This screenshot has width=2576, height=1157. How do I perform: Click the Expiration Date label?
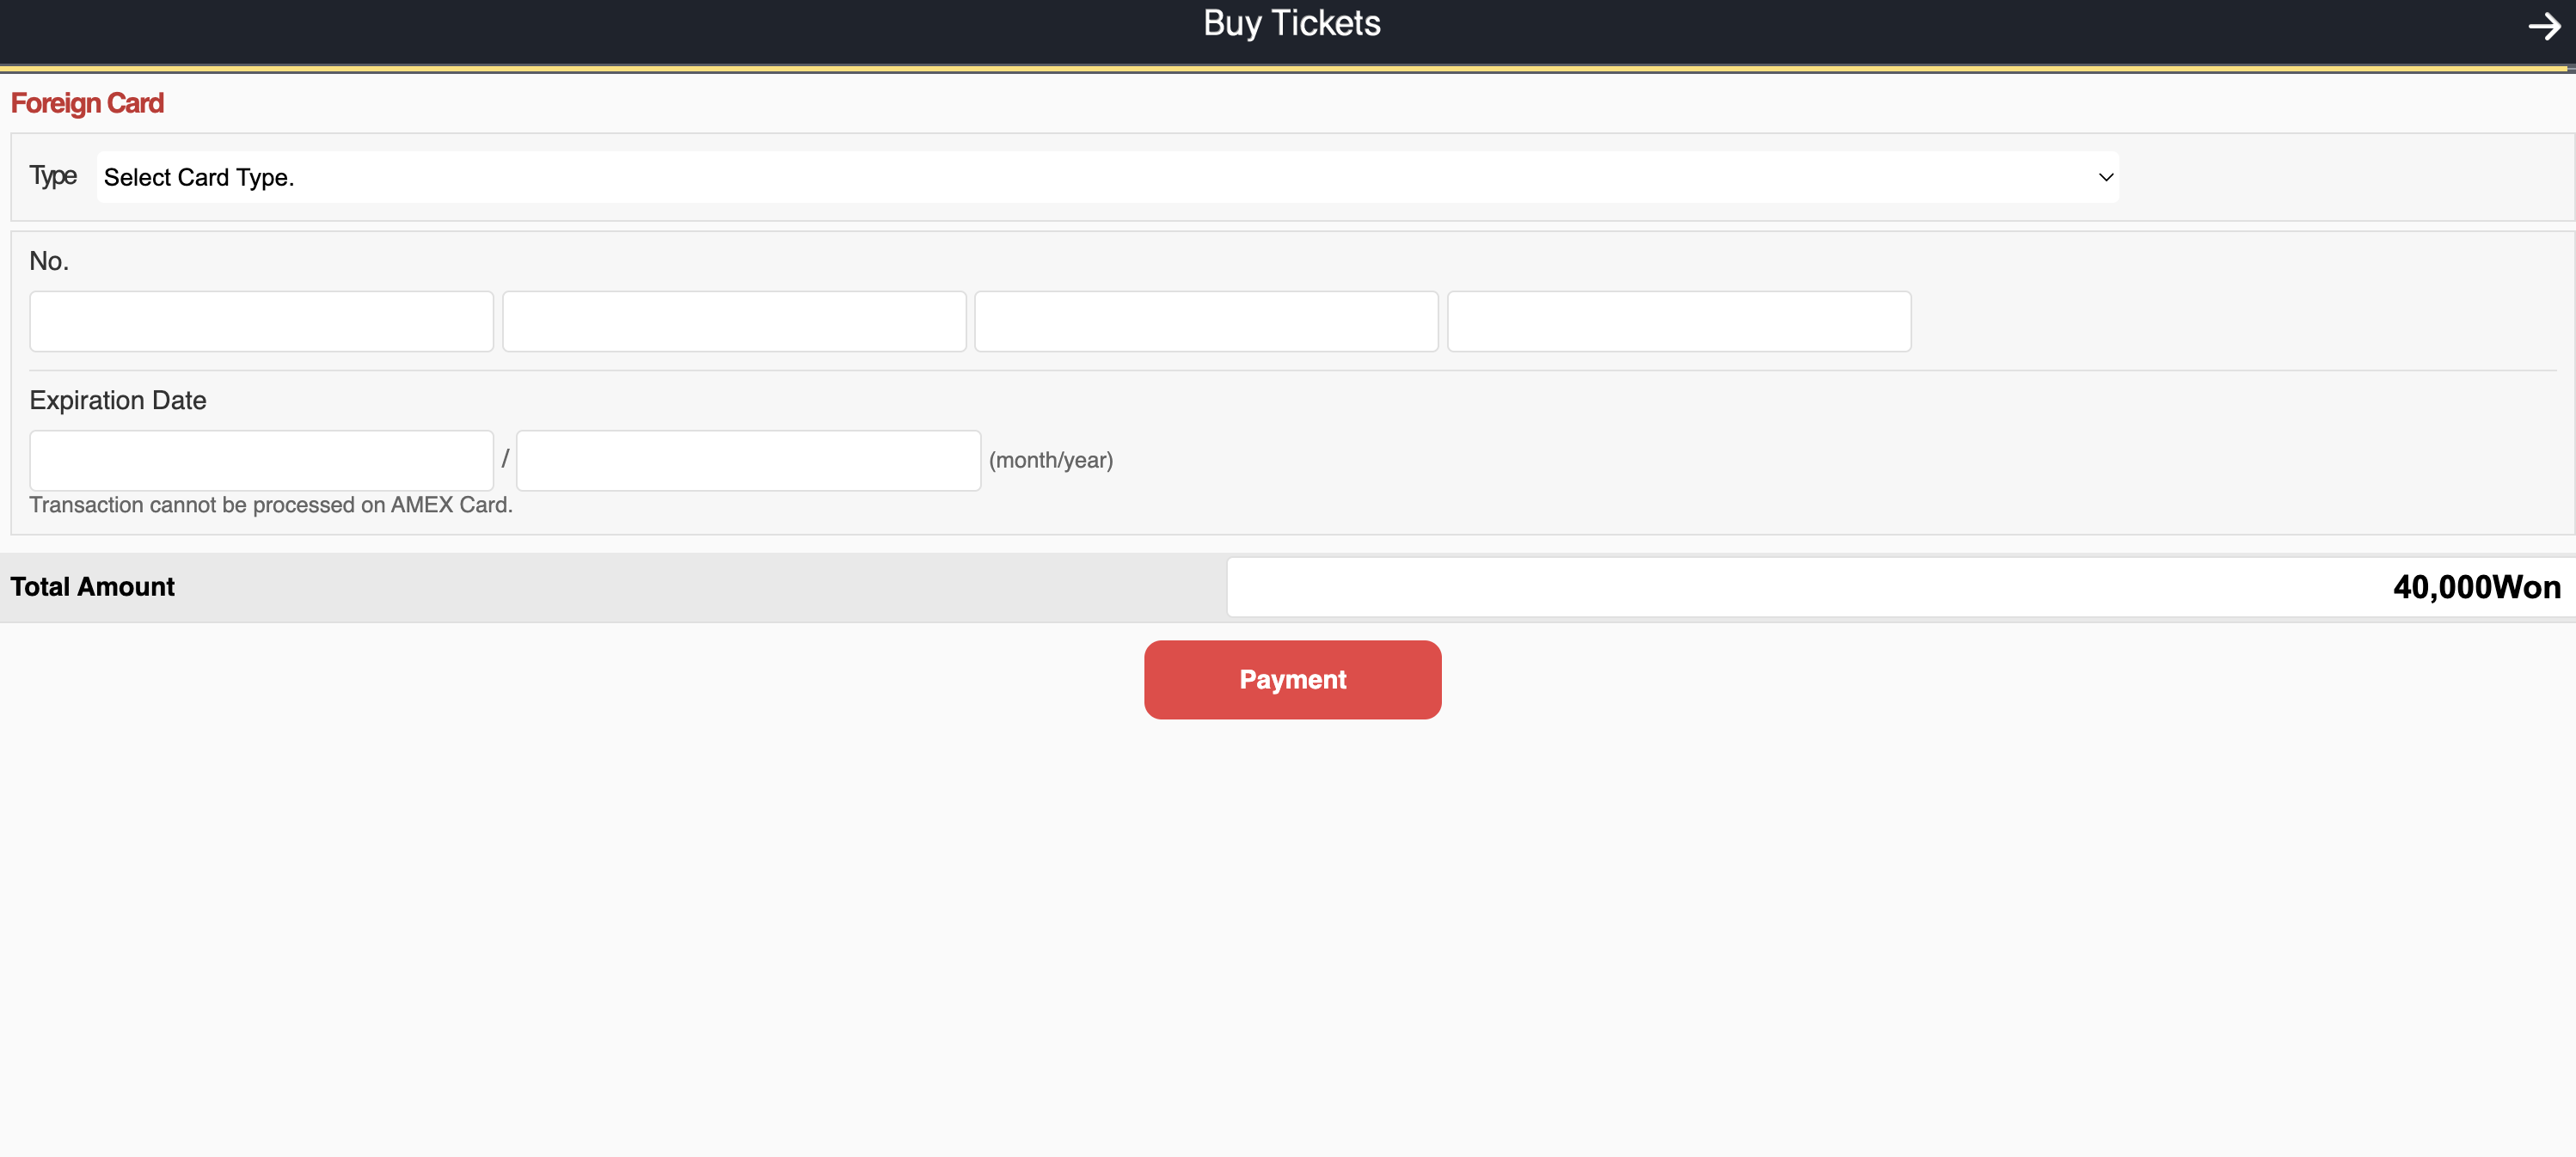point(117,400)
